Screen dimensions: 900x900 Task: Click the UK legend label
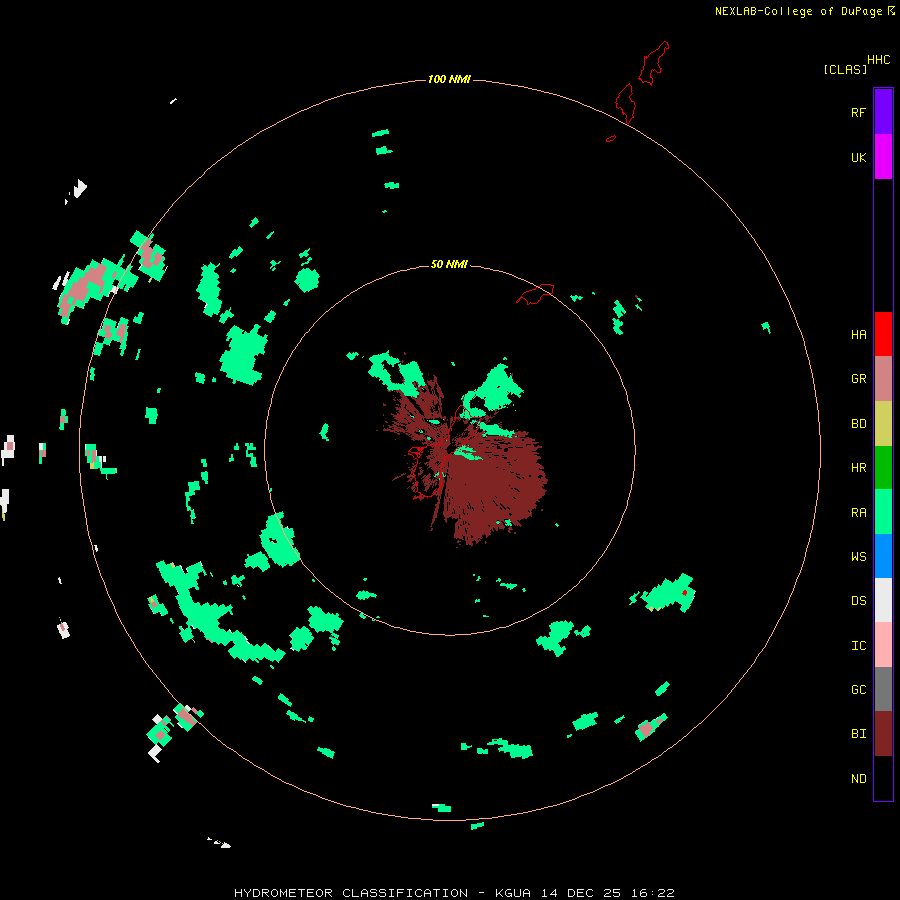click(x=858, y=157)
